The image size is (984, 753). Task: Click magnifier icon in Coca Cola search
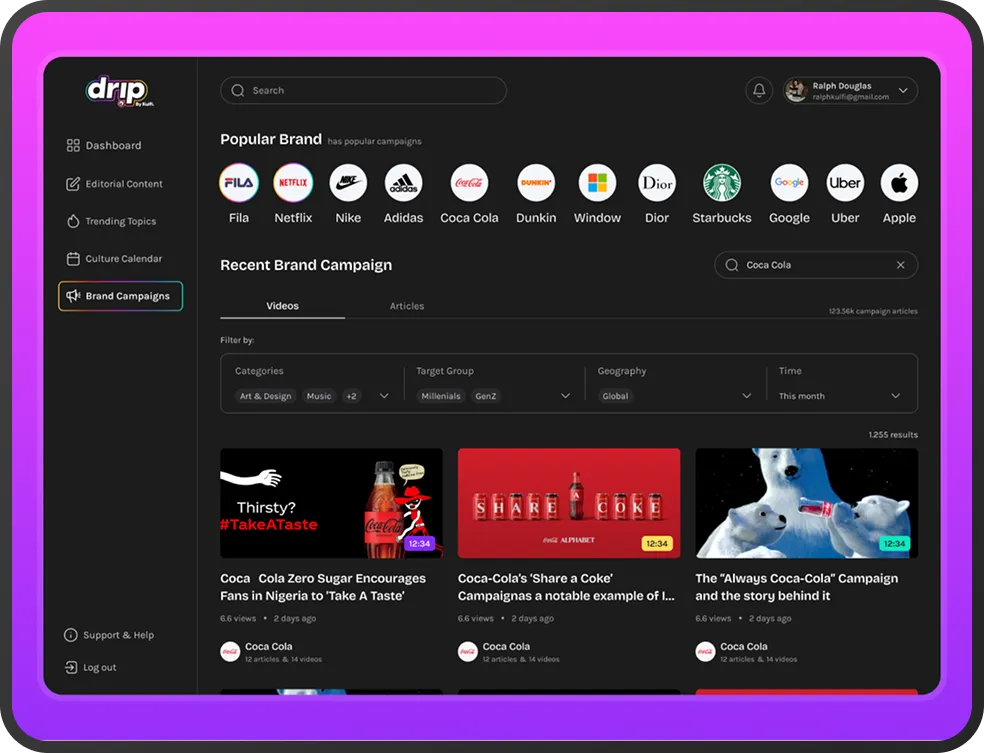(732, 265)
